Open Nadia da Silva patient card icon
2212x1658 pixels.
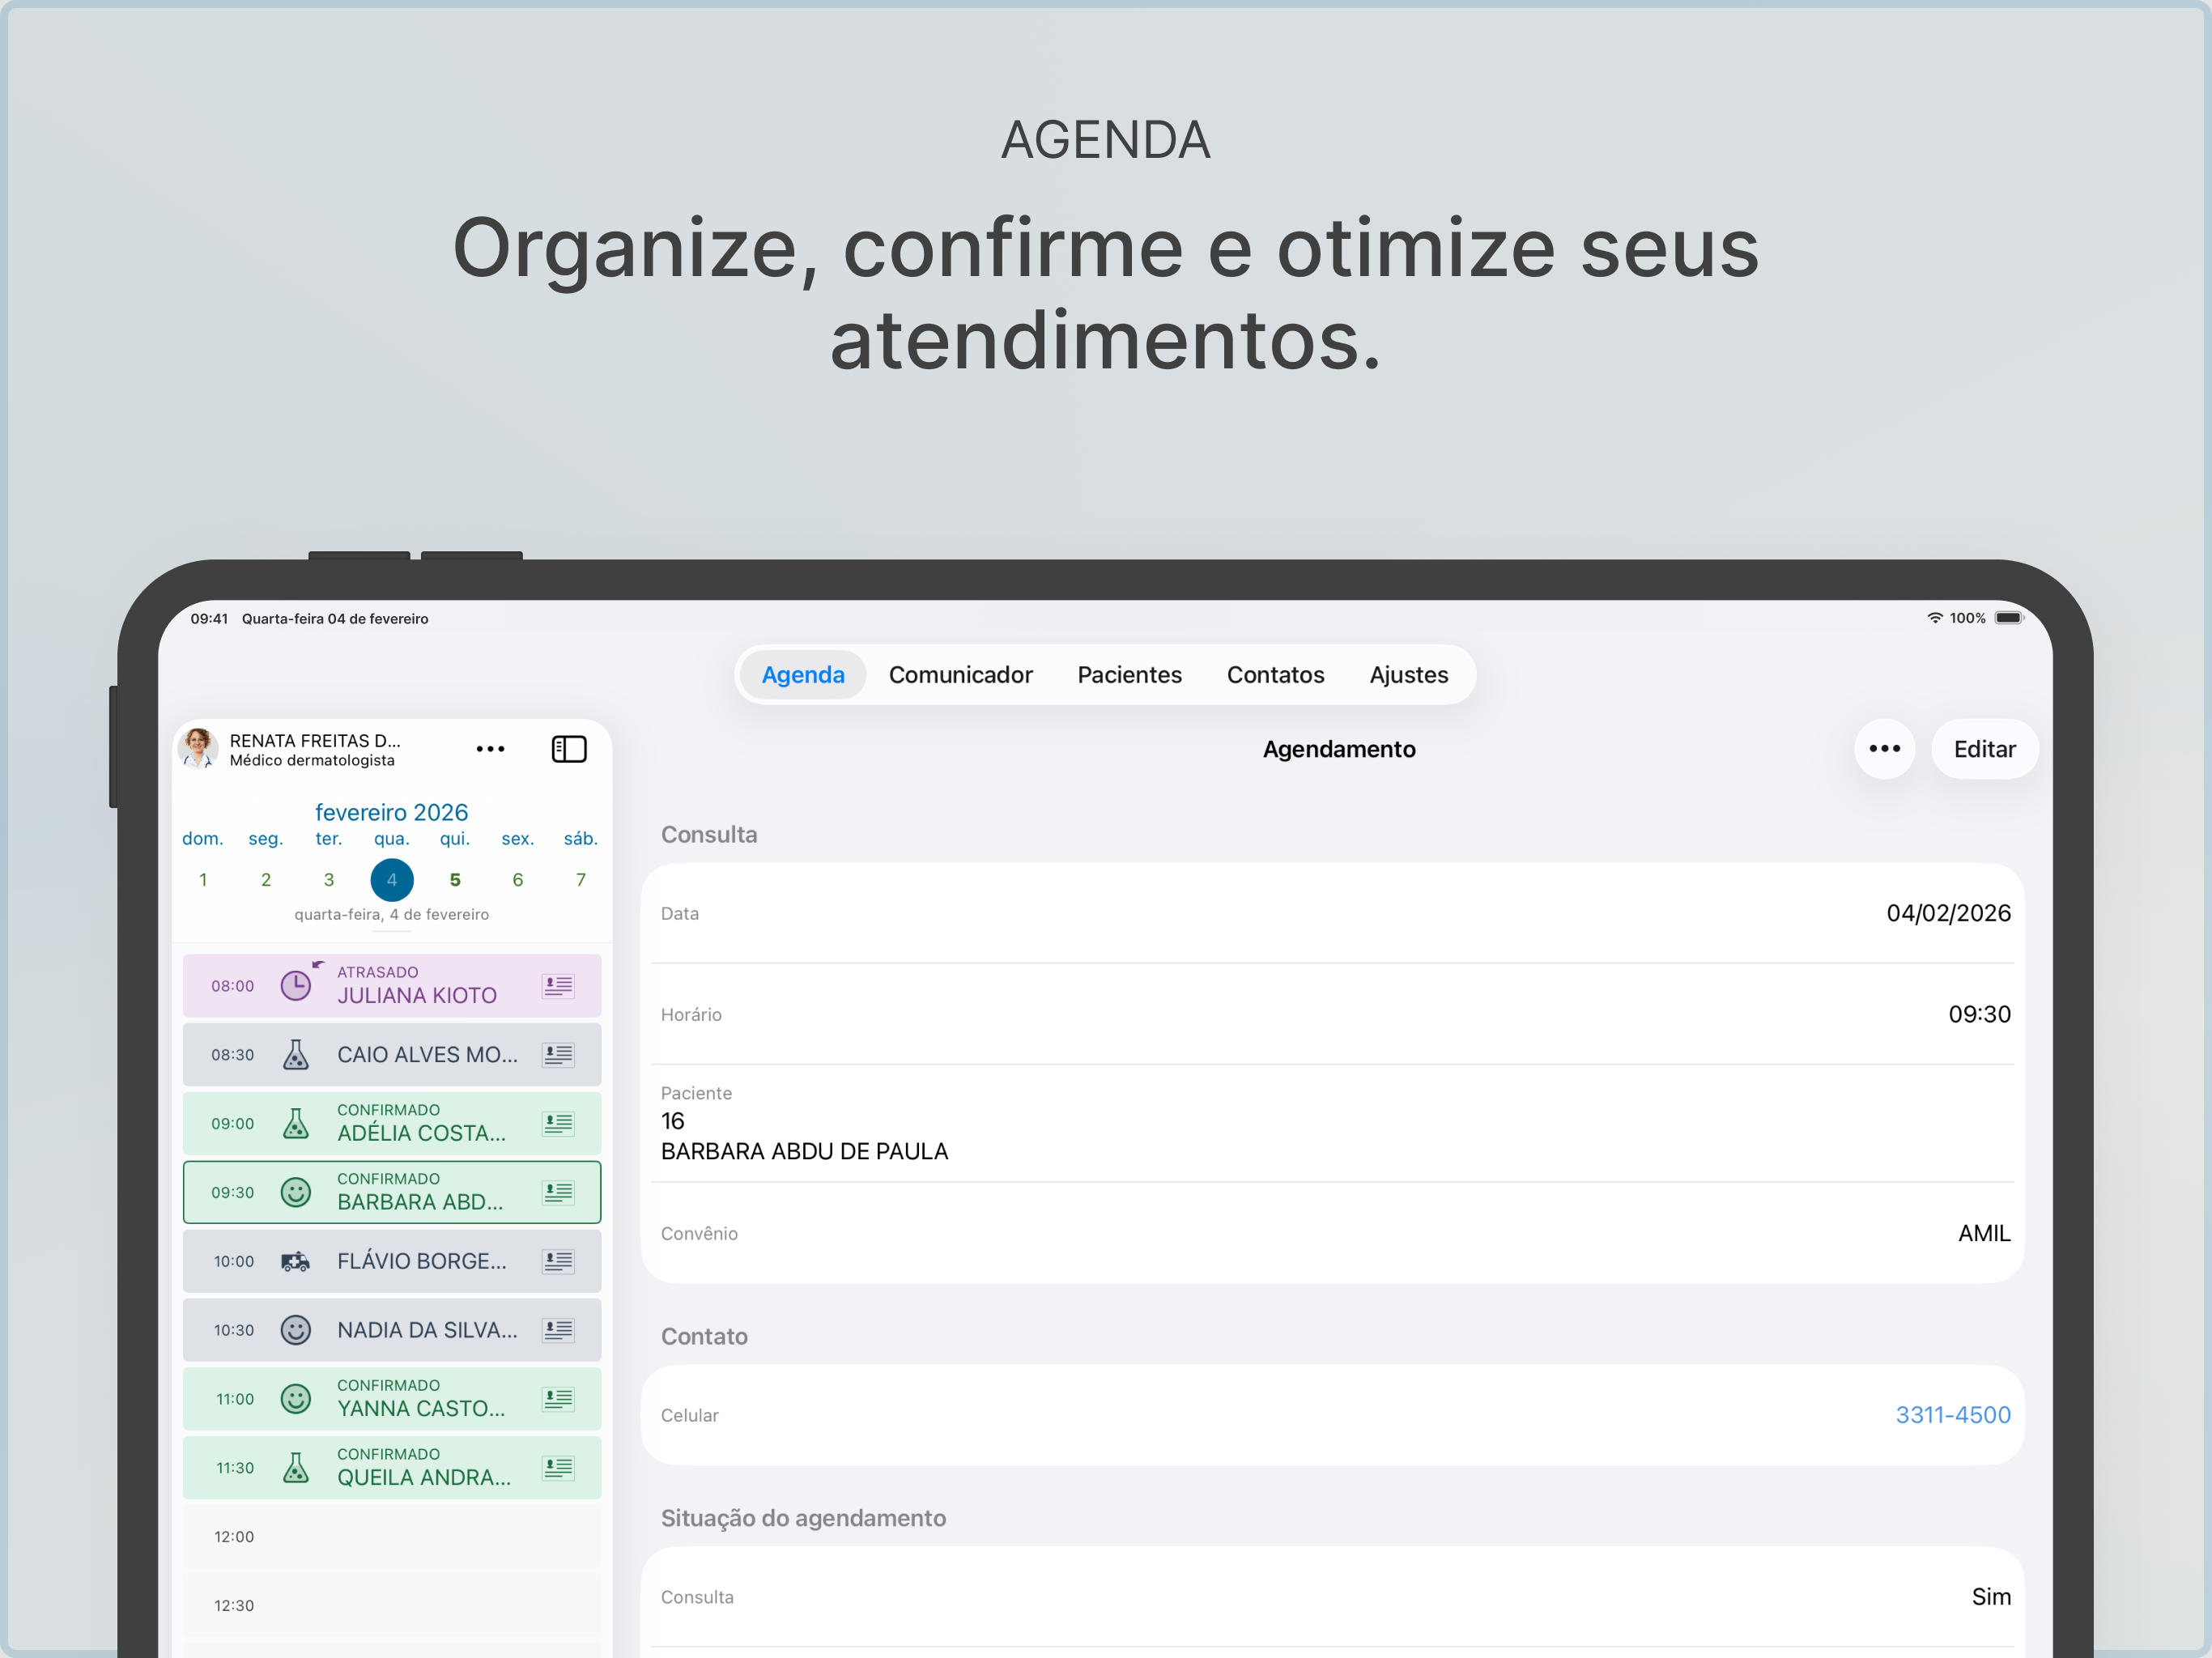(x=558, y=1330)
